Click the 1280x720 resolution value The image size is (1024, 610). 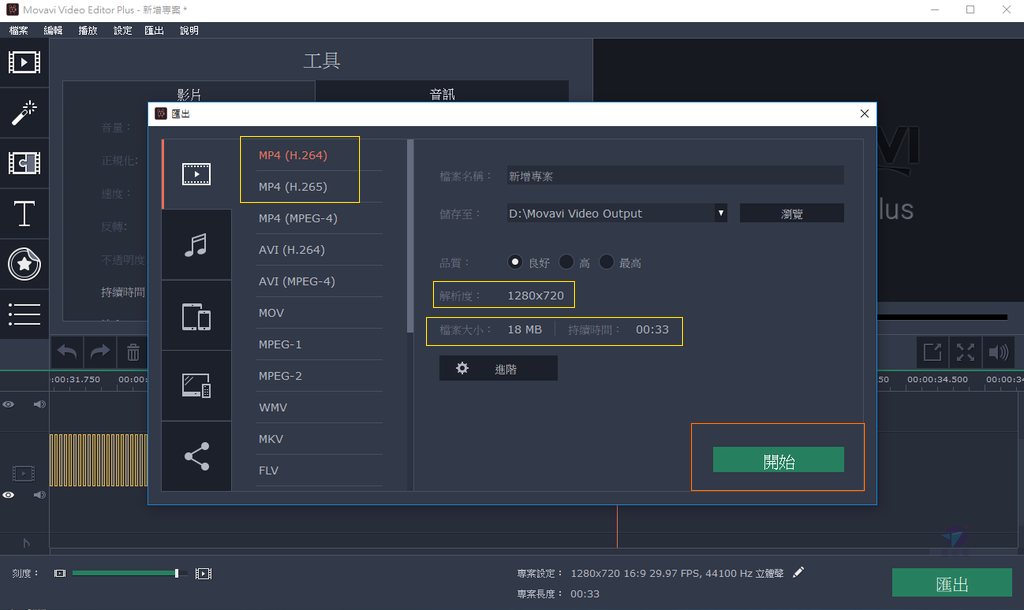(x=536, y=295)
